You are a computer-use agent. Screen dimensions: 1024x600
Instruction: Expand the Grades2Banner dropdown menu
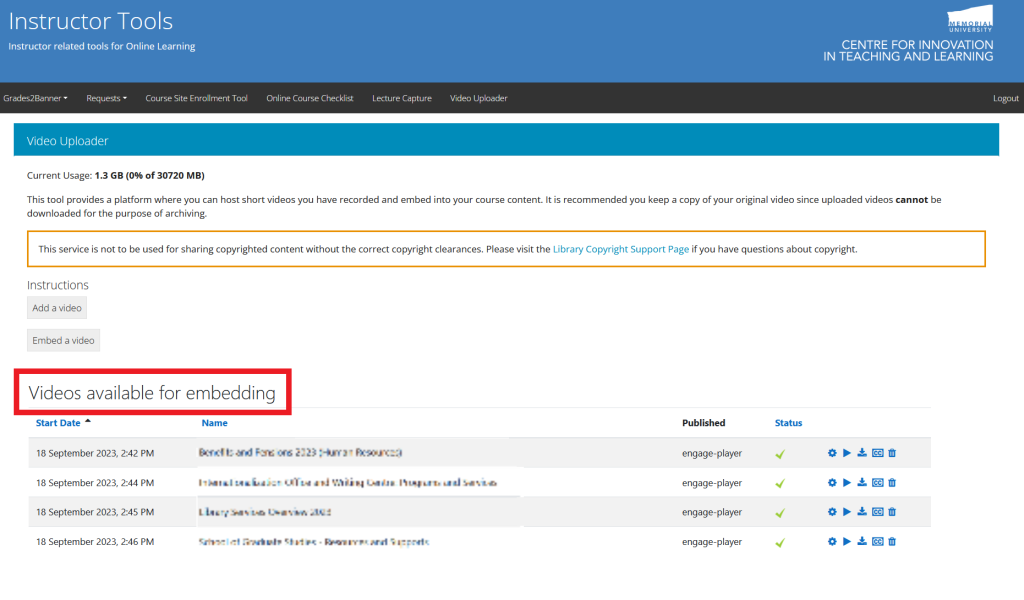tap(35, 98)
